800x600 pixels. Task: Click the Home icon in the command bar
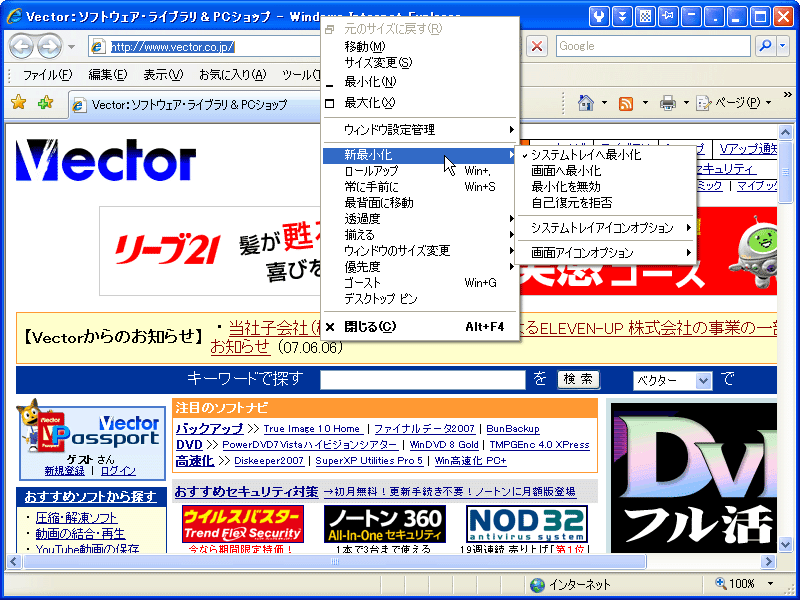click(586, 103)
